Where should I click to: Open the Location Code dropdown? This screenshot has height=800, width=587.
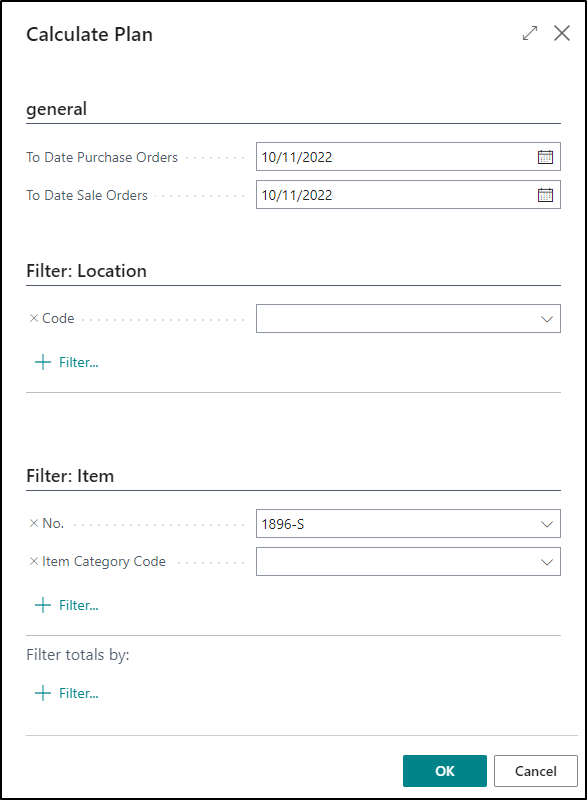point(547,319)
